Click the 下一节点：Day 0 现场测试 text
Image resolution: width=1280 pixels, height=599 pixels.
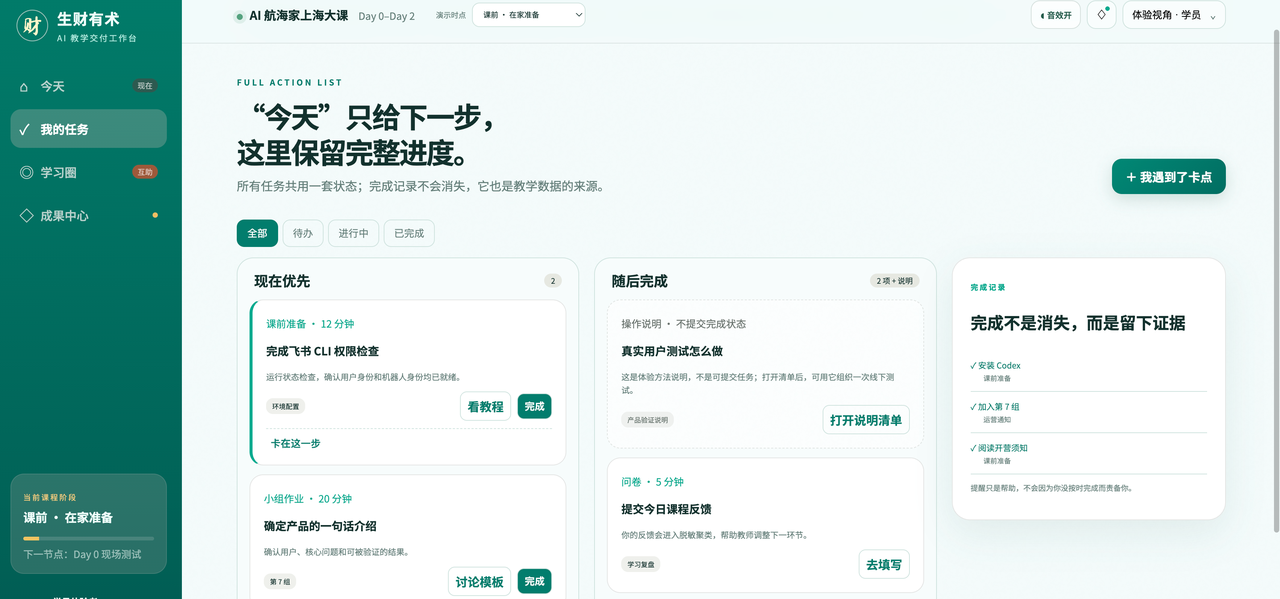82,554
